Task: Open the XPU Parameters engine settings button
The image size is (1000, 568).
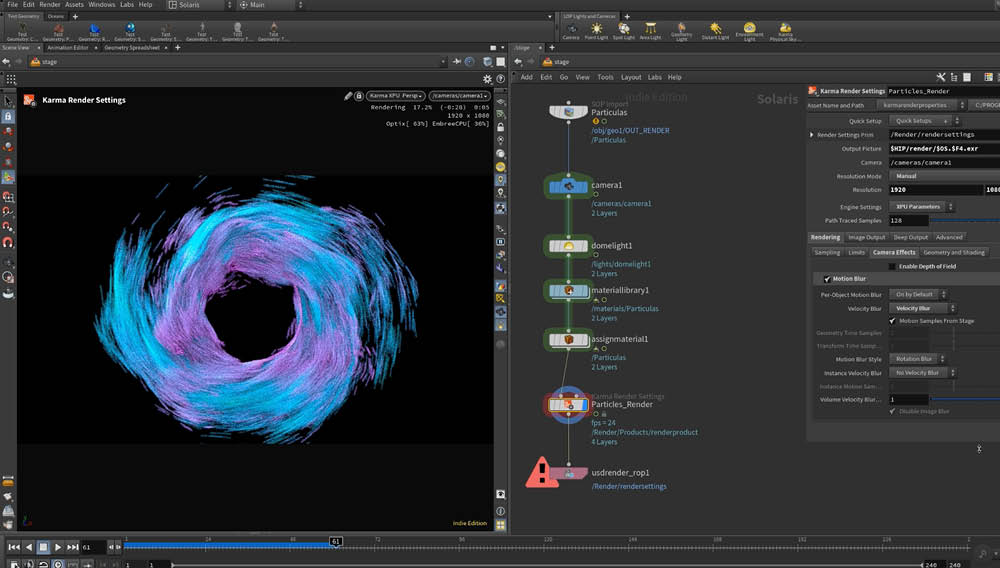Action: pos(918,207)
